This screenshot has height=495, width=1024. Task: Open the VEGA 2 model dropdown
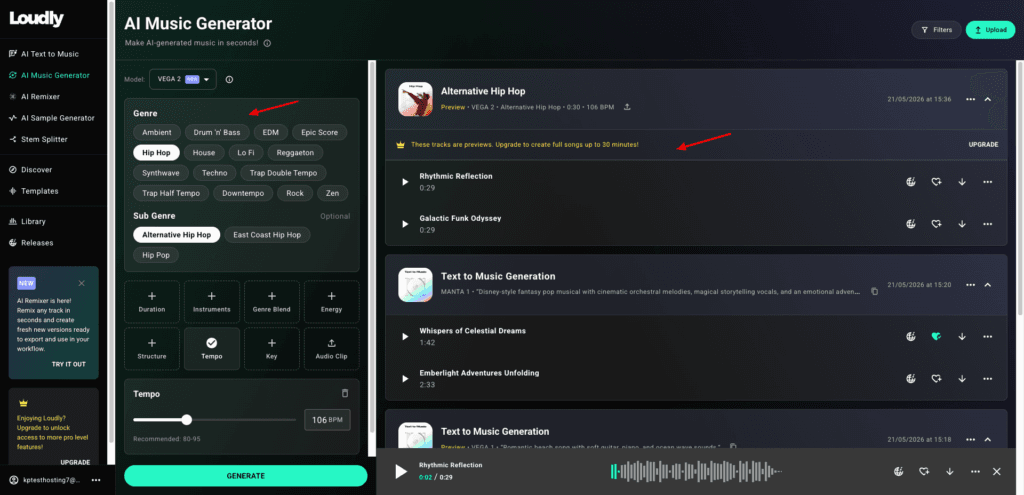click(182, 79)
